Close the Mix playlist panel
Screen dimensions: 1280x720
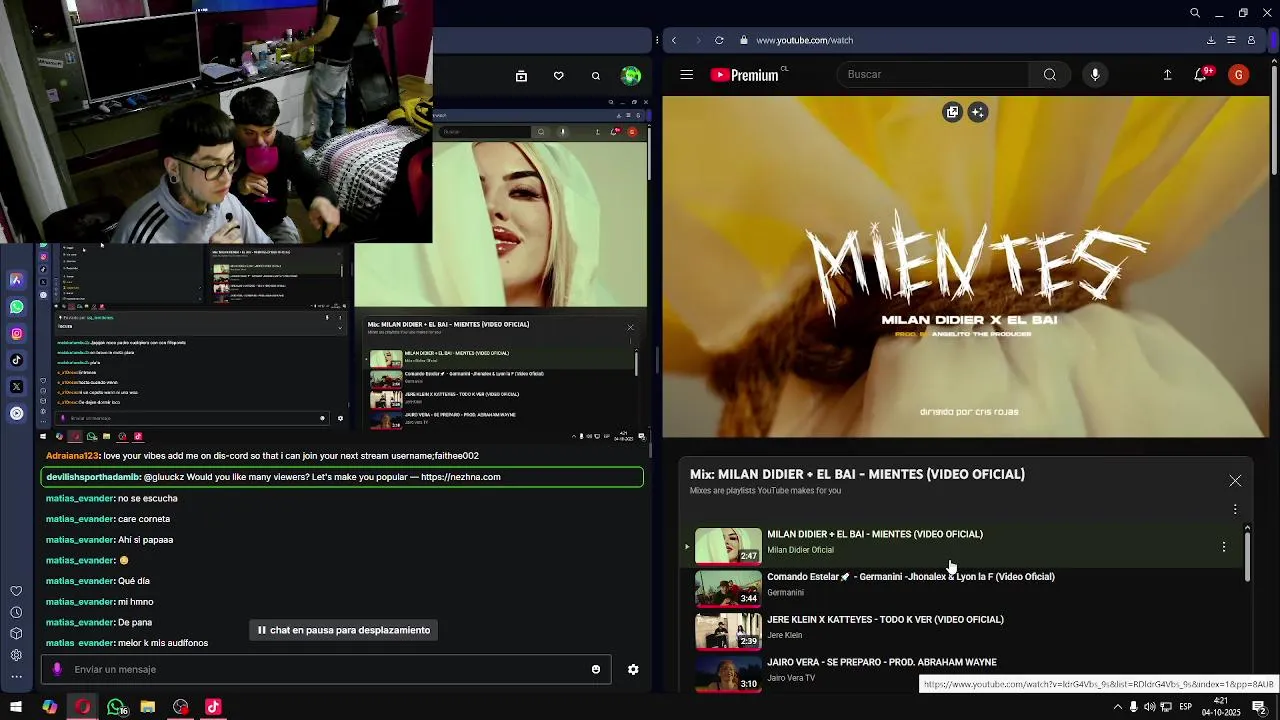click(x=1235, y=481)
